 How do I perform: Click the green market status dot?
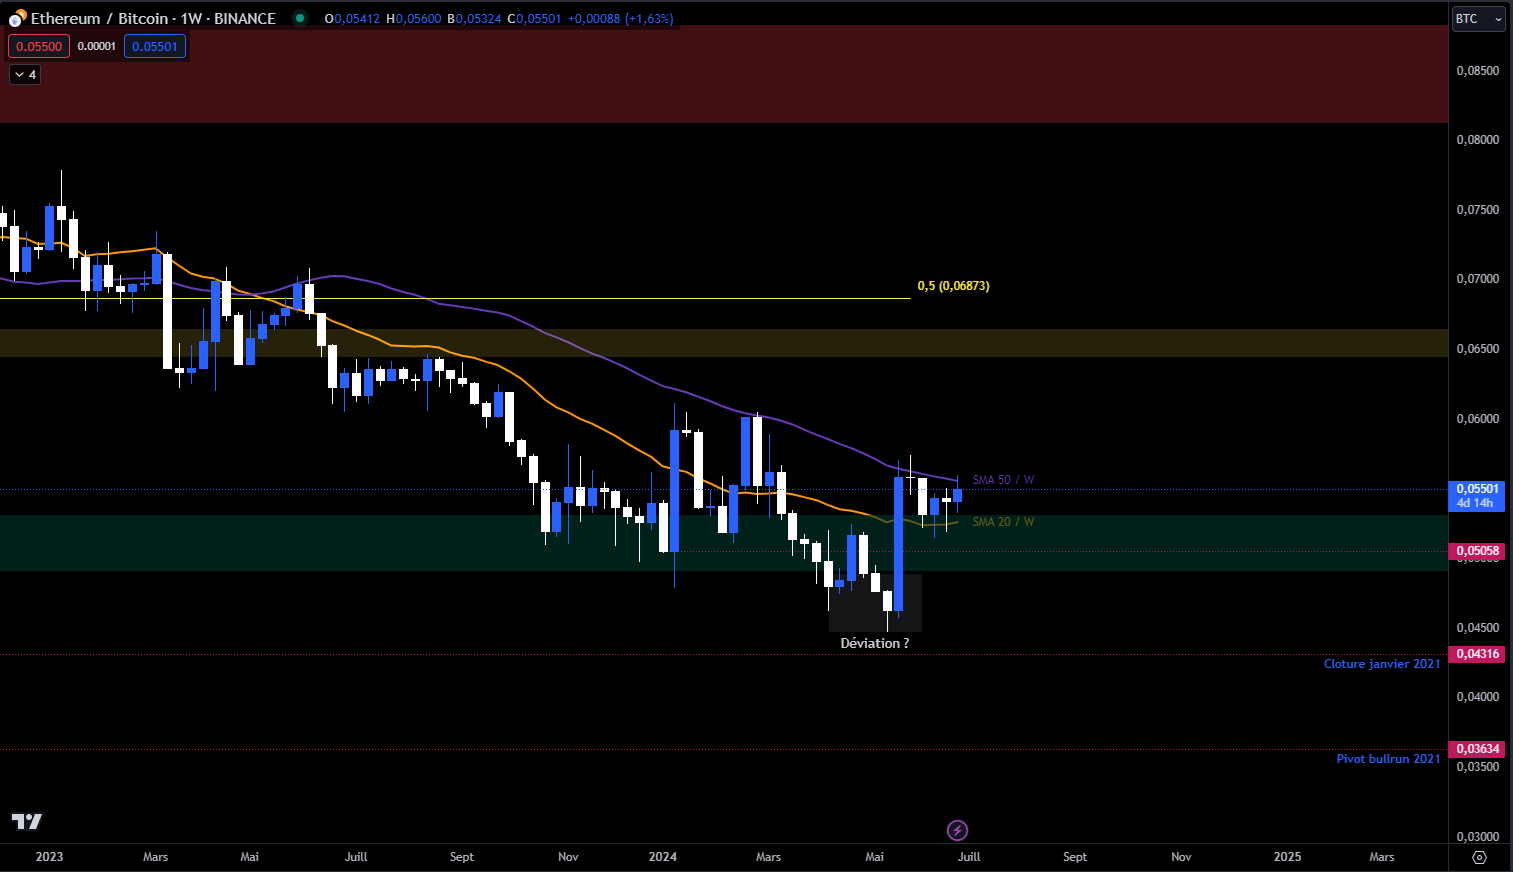coord(298,18)
